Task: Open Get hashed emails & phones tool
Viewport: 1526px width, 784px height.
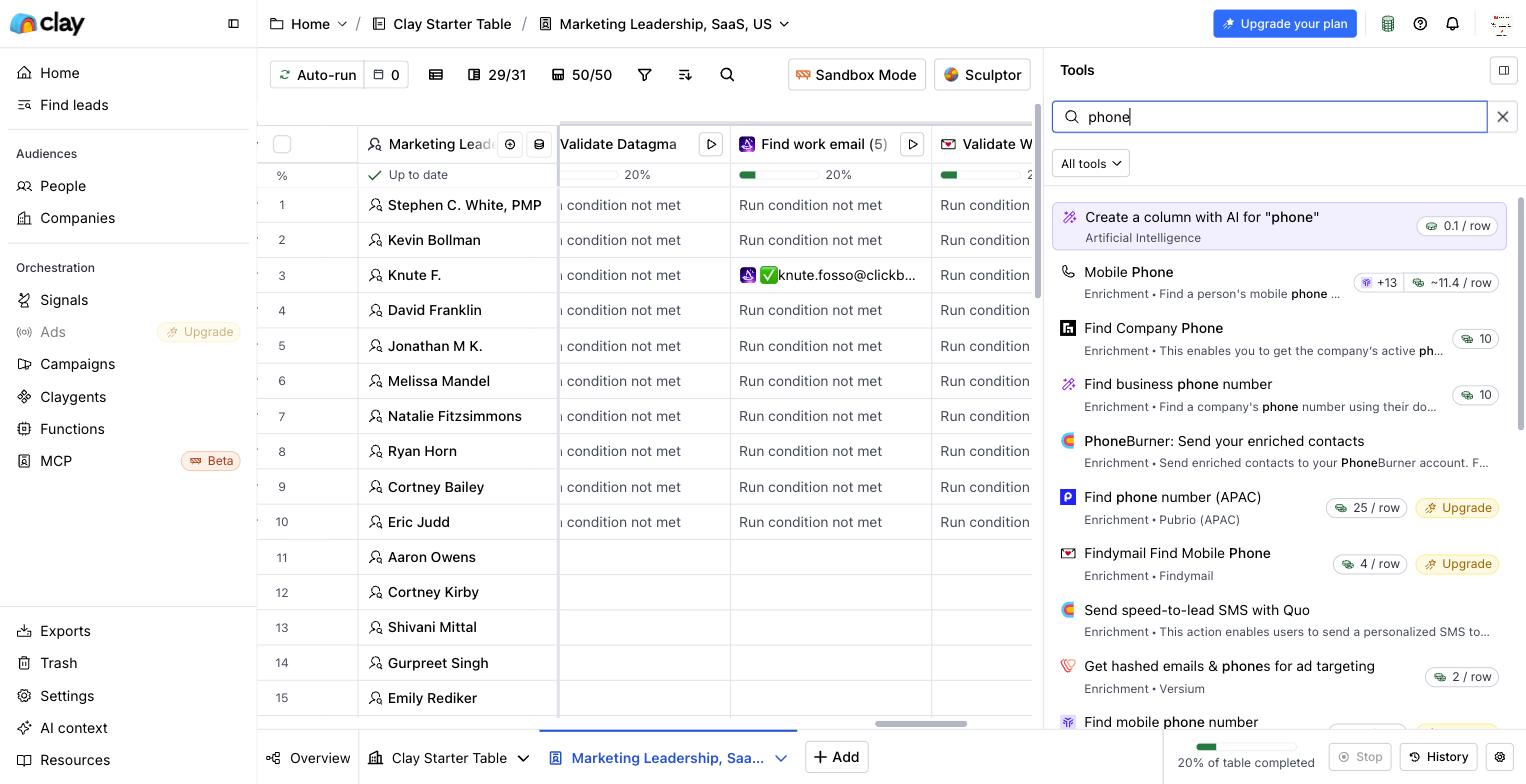Action: pyautogui.click(x=1279, y=677)
